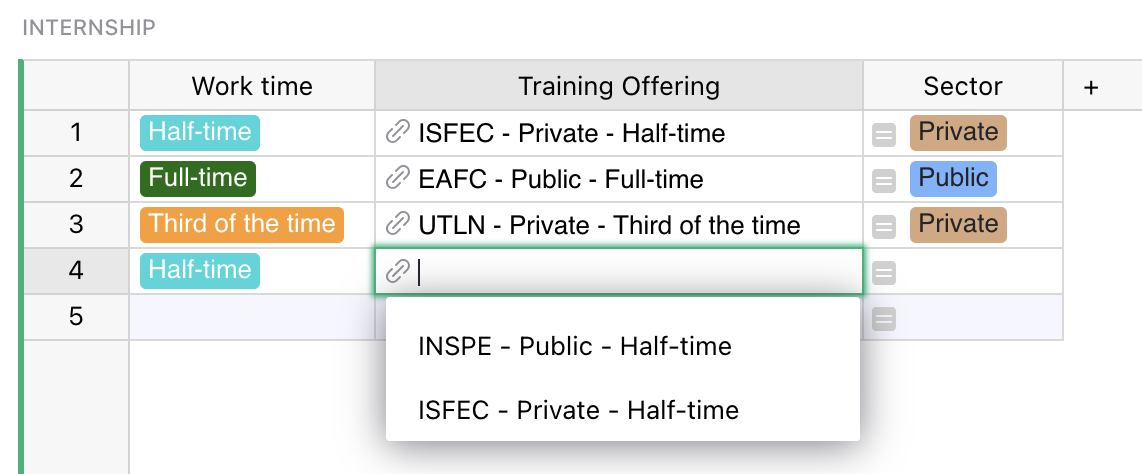
Task: Choose INSPE - Public - Half-time option
Action: click(575, 347)
